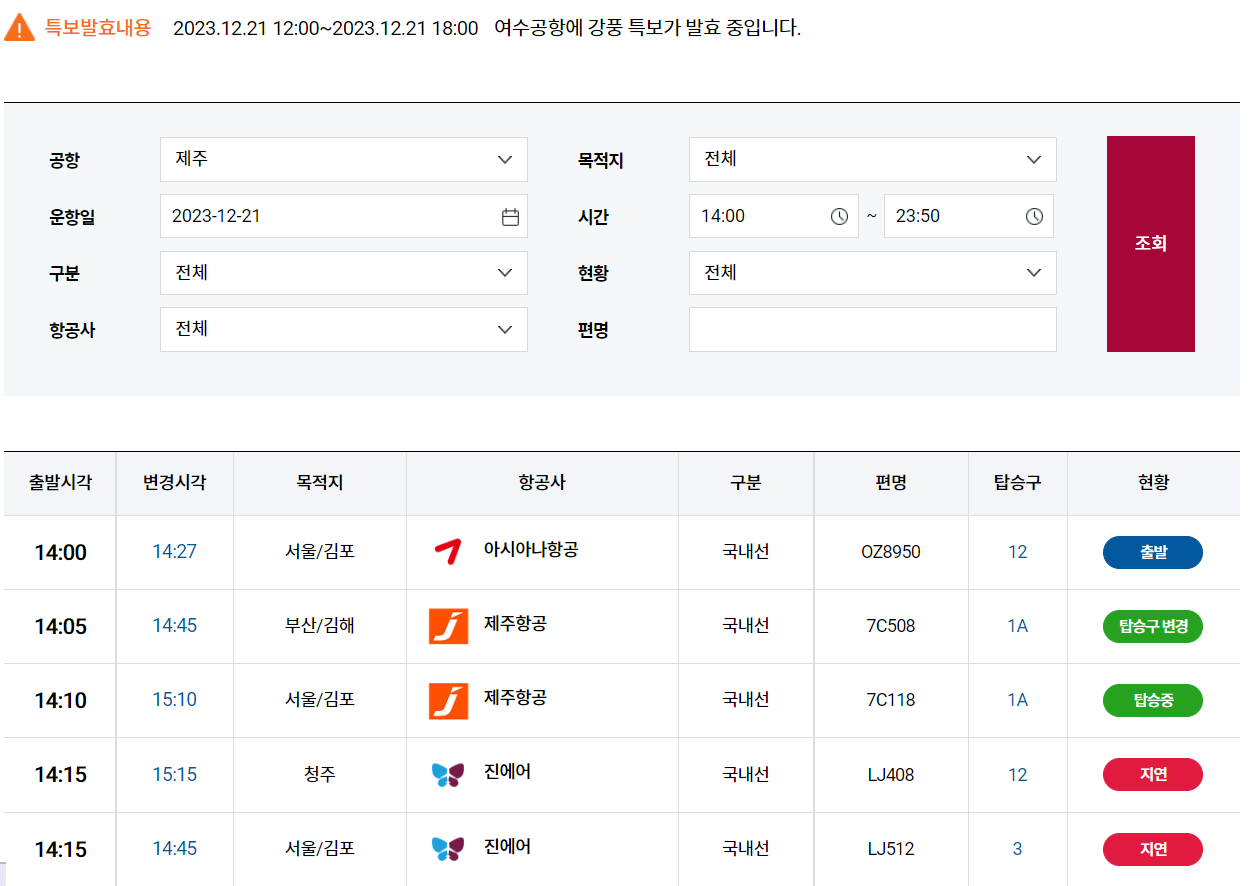Click Jeju Air logo in 7C118 row
The height and width of the screenshot is (886, 1257).
coord(448,700)
